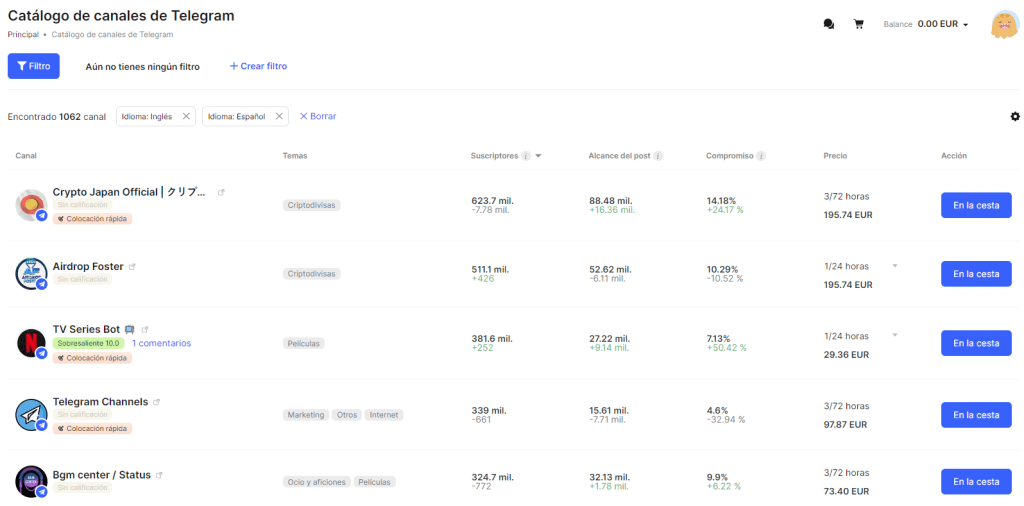The width and height of the screenshot is (1024, 506).
Task: Click the Filtro button
Action: tap(33, 66)
